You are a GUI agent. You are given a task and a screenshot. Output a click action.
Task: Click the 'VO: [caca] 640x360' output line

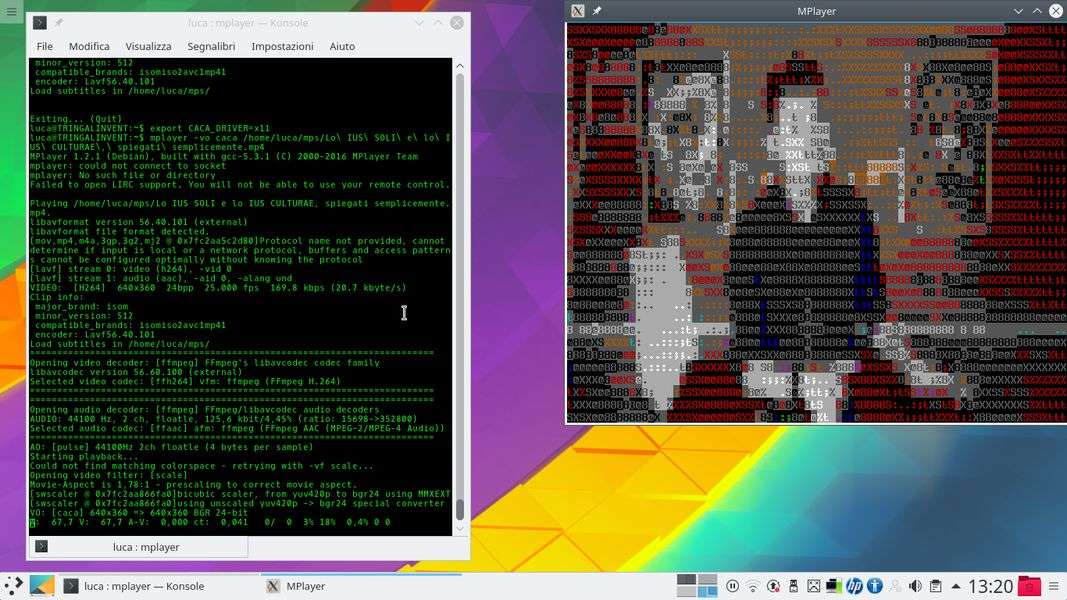pyautogui.click(x=139, y=513)
